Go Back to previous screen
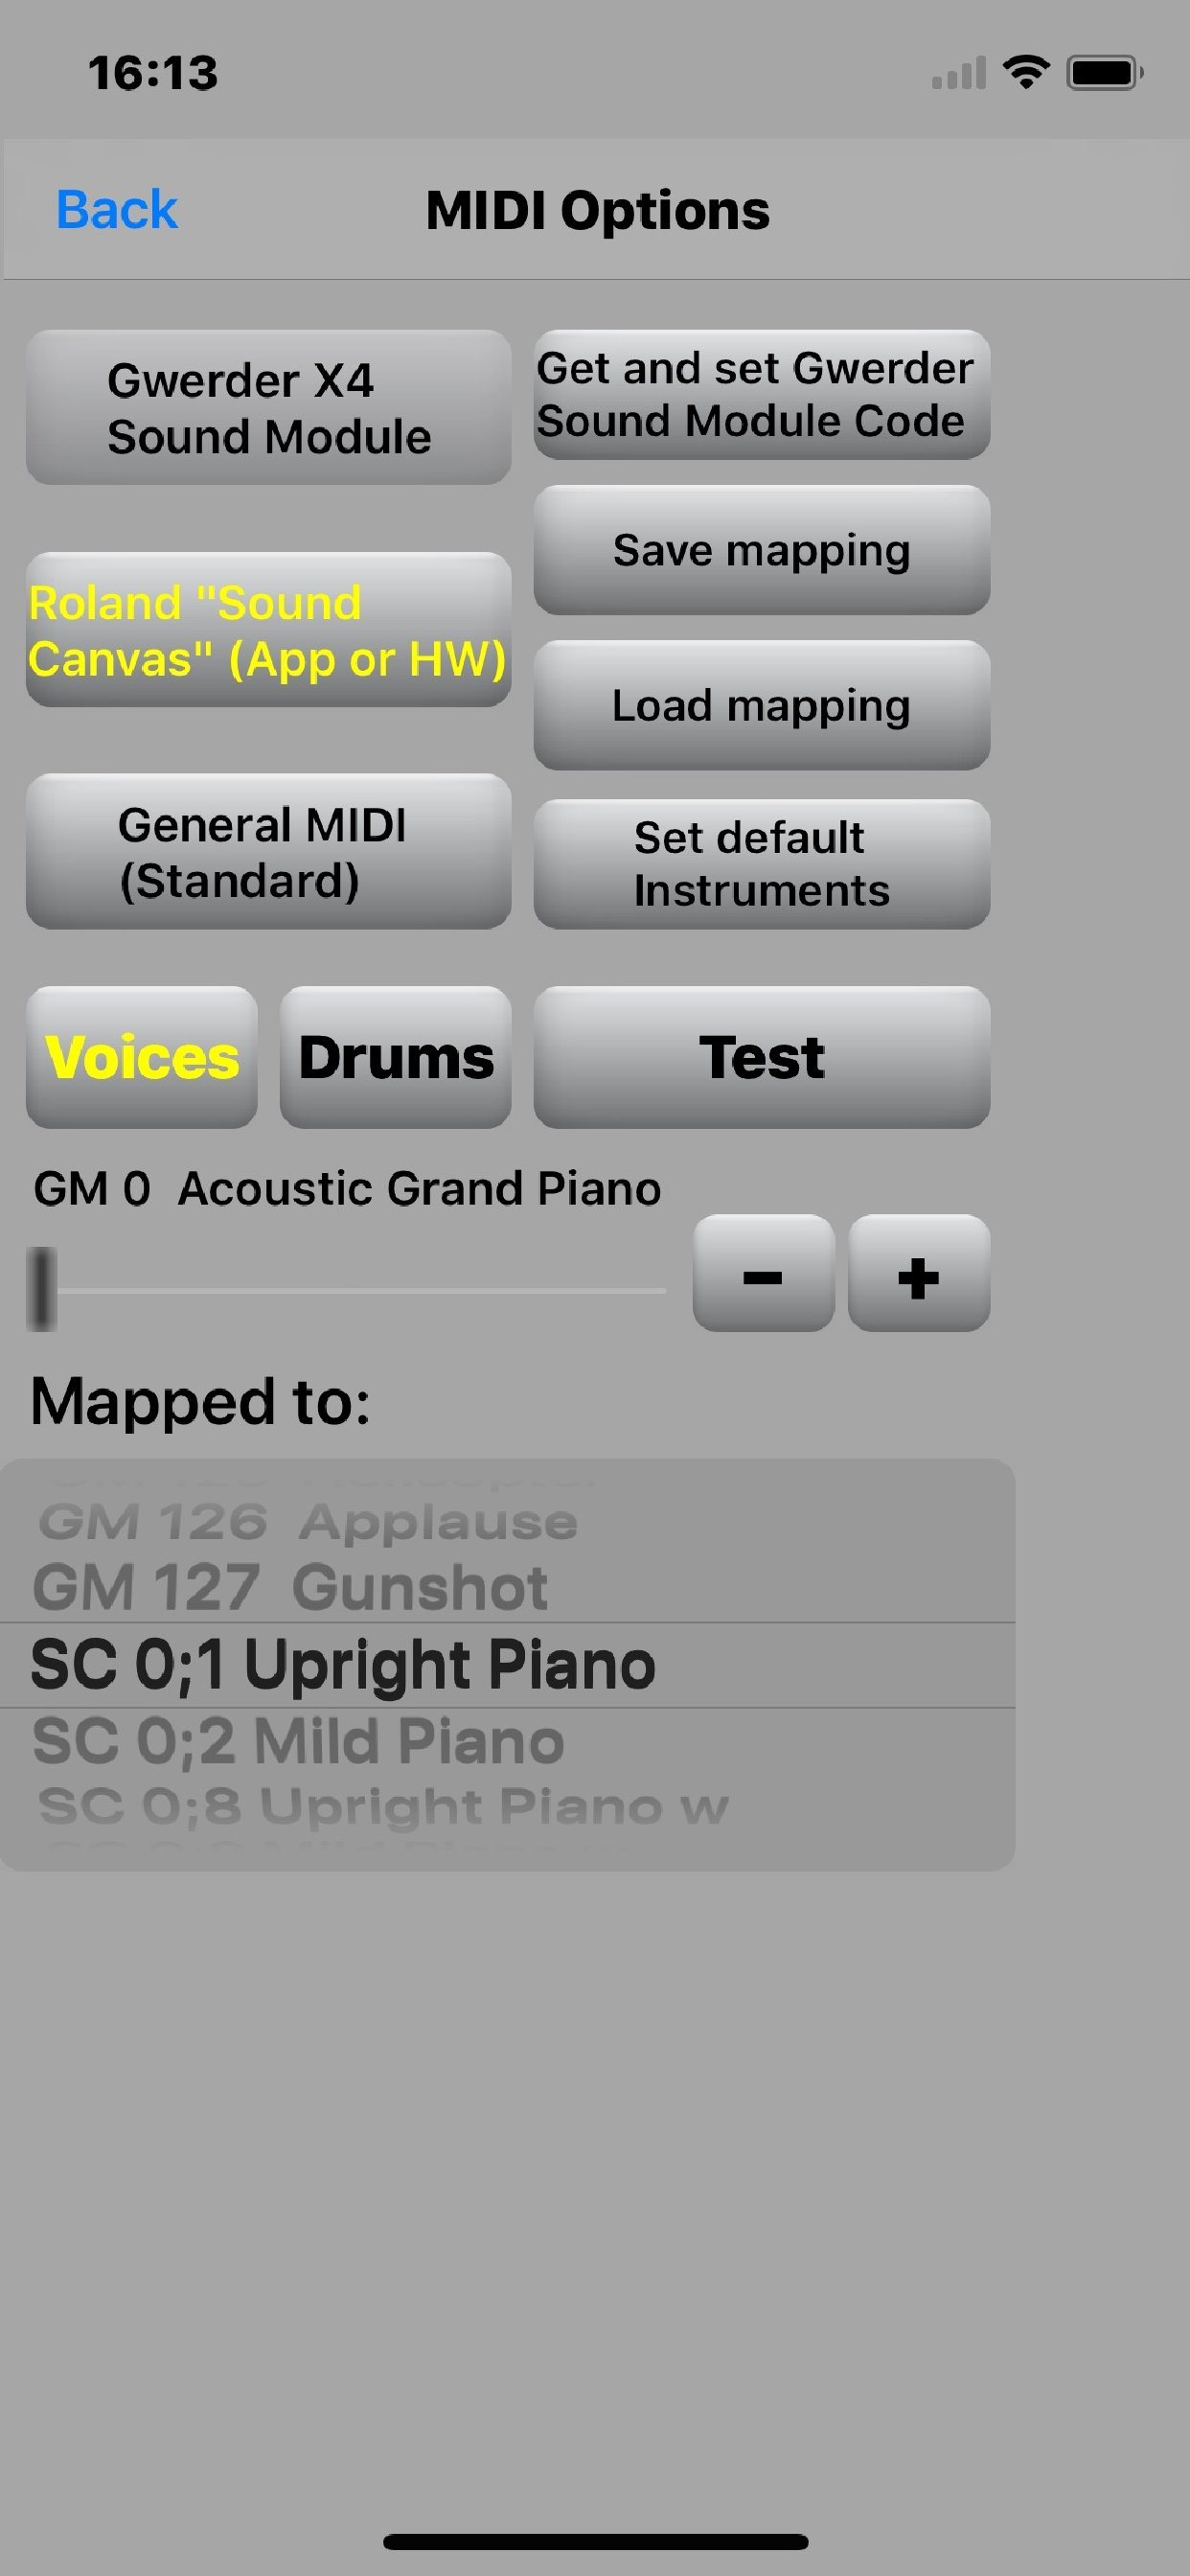This screenshot has height=2576, width=1190. [117, 210]
